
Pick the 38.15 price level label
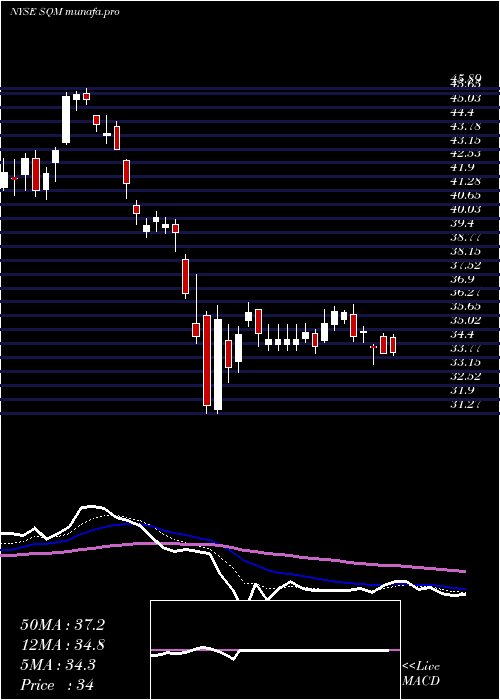tap(466, 251)
